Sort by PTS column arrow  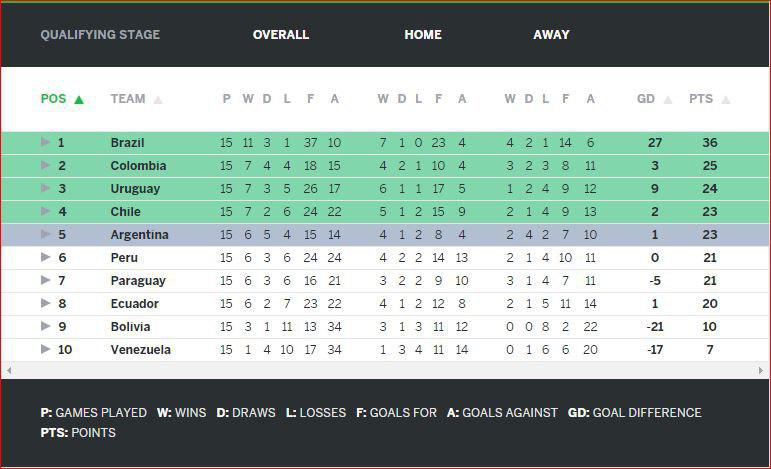pos(726,99)
